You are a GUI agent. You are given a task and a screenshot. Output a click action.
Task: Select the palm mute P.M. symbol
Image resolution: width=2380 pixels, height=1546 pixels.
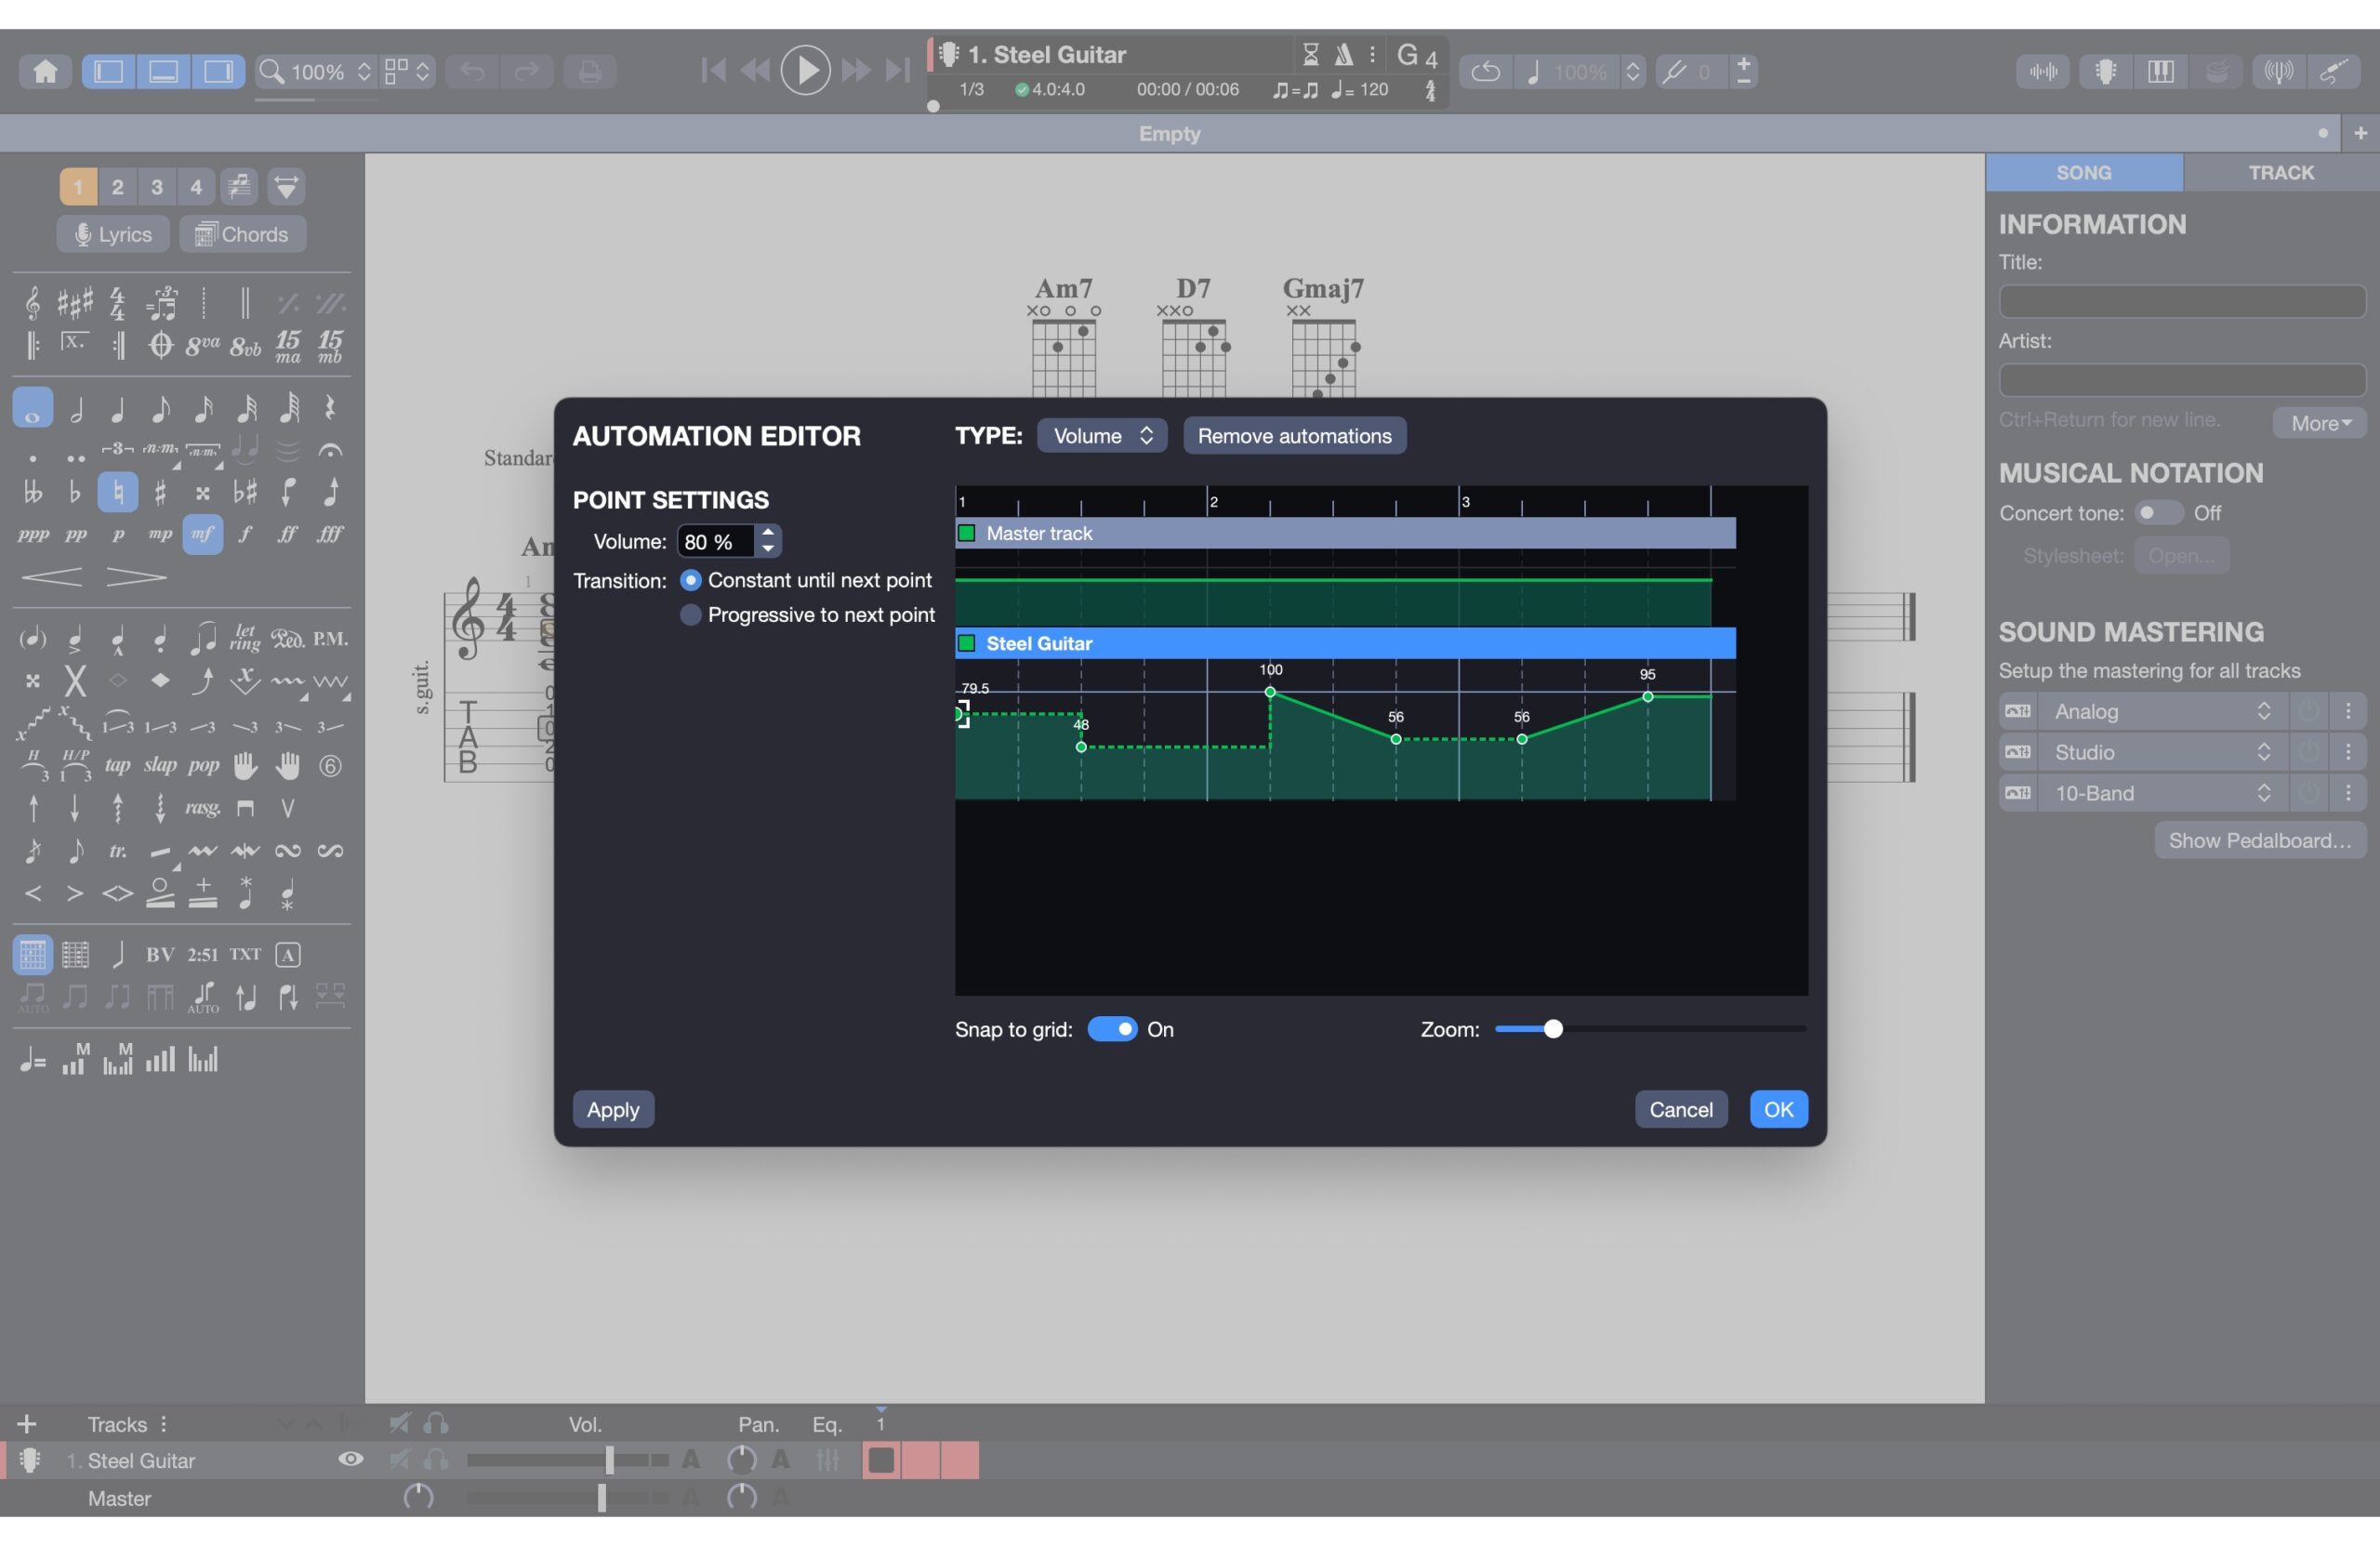point(330,638)
